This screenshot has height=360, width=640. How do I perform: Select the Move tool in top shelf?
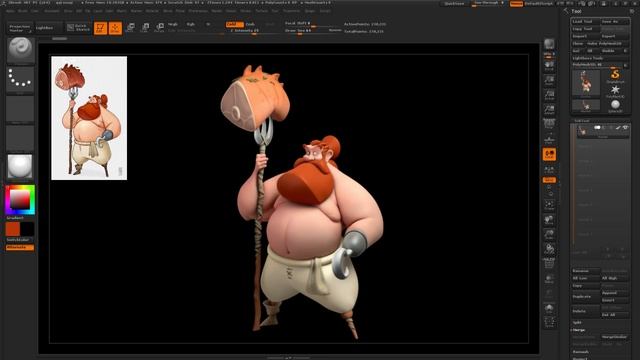[130, 28]
